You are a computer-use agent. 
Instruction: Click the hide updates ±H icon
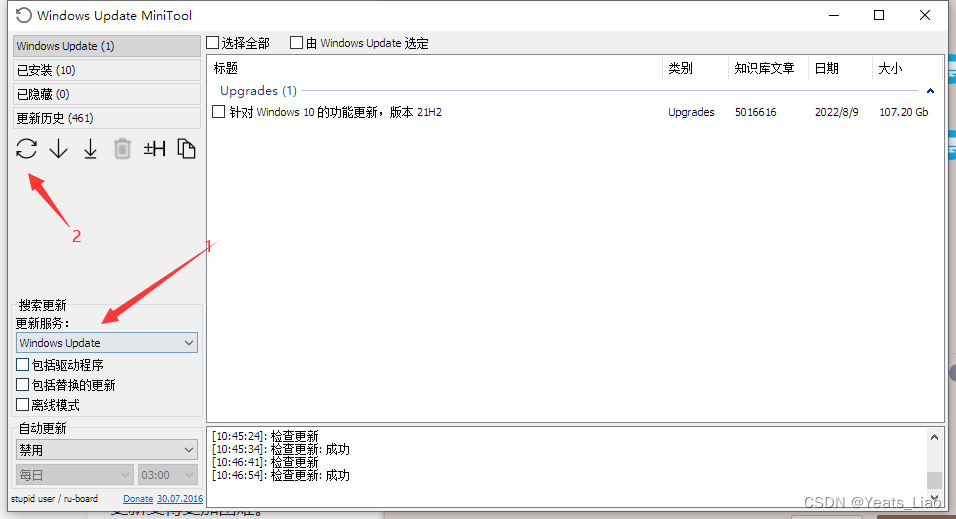tap(154, 149)
